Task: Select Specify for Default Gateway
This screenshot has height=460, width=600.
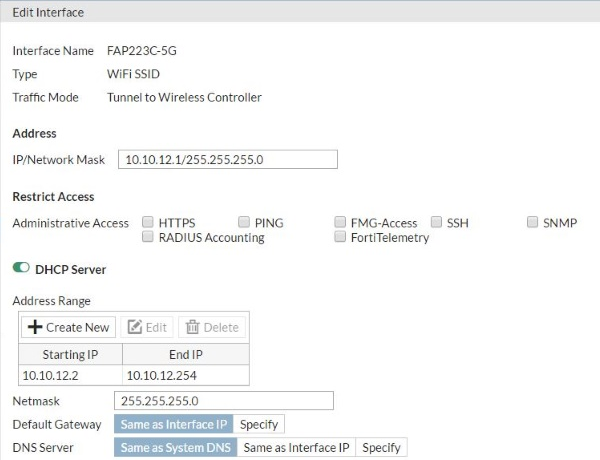Action: point(259,424)
